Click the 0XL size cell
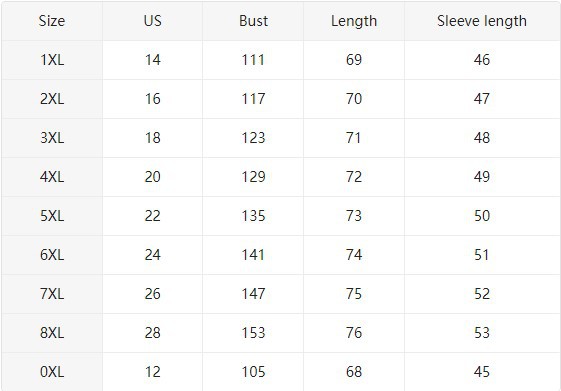Viewport: 561px width, 391px height. [52, 372]
